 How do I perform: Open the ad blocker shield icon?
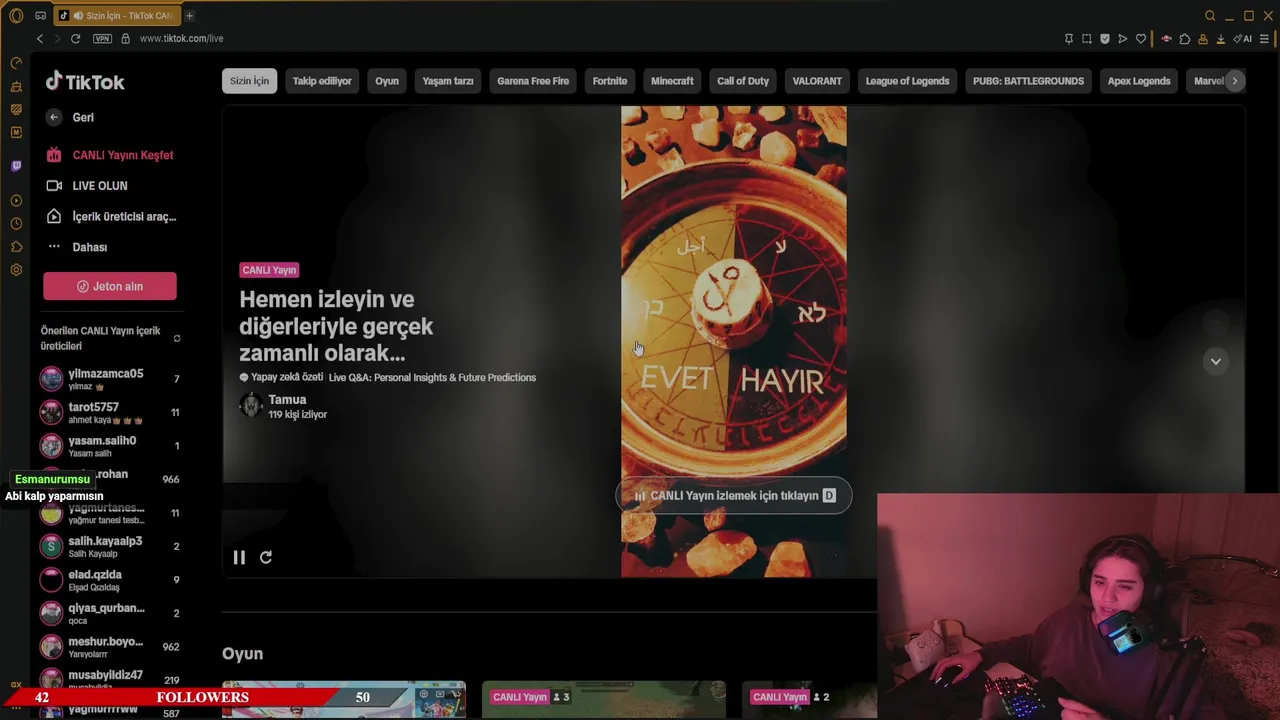tap(1105, 39)
